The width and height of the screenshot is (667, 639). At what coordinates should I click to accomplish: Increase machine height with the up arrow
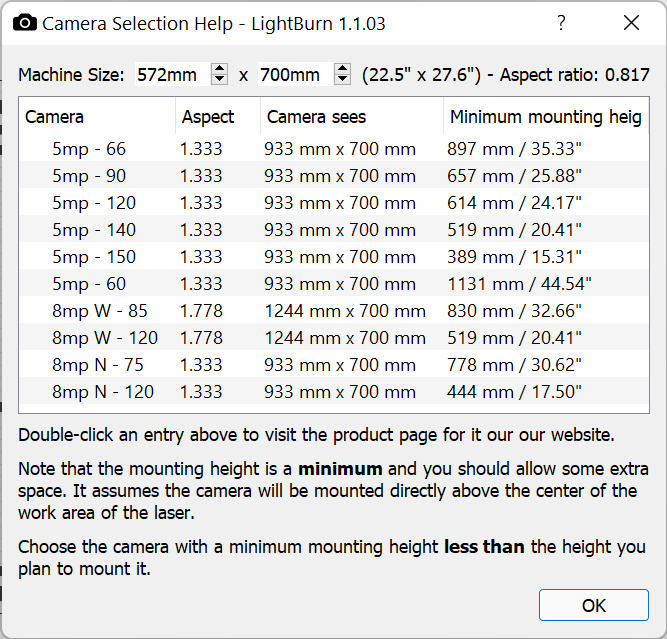[342, 69]
